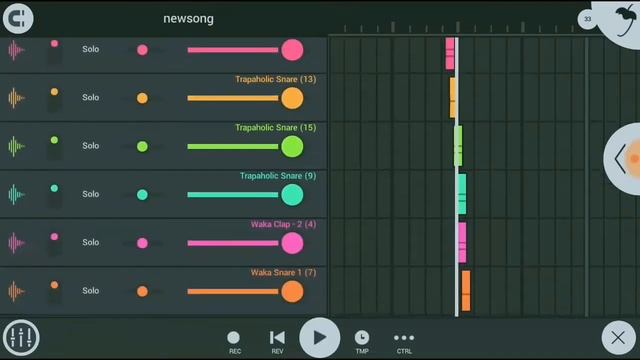This screenshot has height=360, width=640.
Task: Solo the Trapaholic Snare (13) track
Action: [x=91, y=97]
